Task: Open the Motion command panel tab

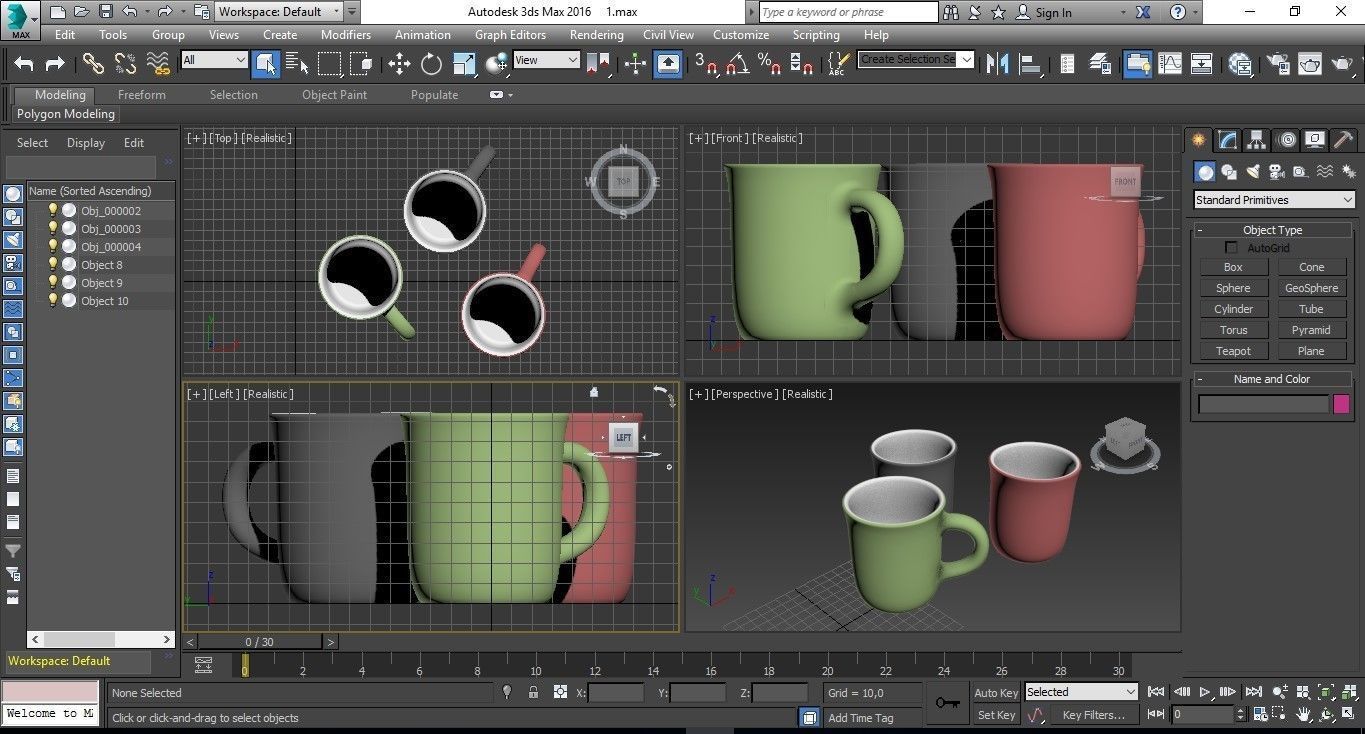Action: [1287, 140]
